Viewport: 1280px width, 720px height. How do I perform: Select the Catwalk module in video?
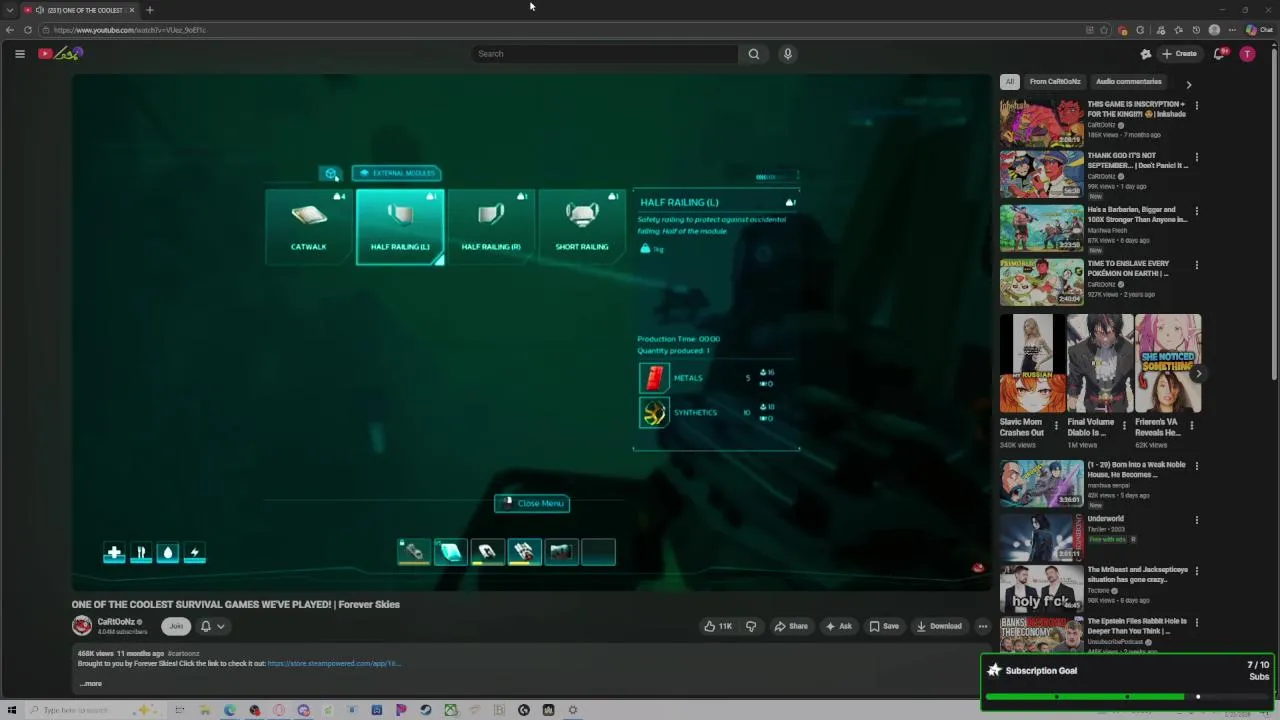click(x=308, y=226)
